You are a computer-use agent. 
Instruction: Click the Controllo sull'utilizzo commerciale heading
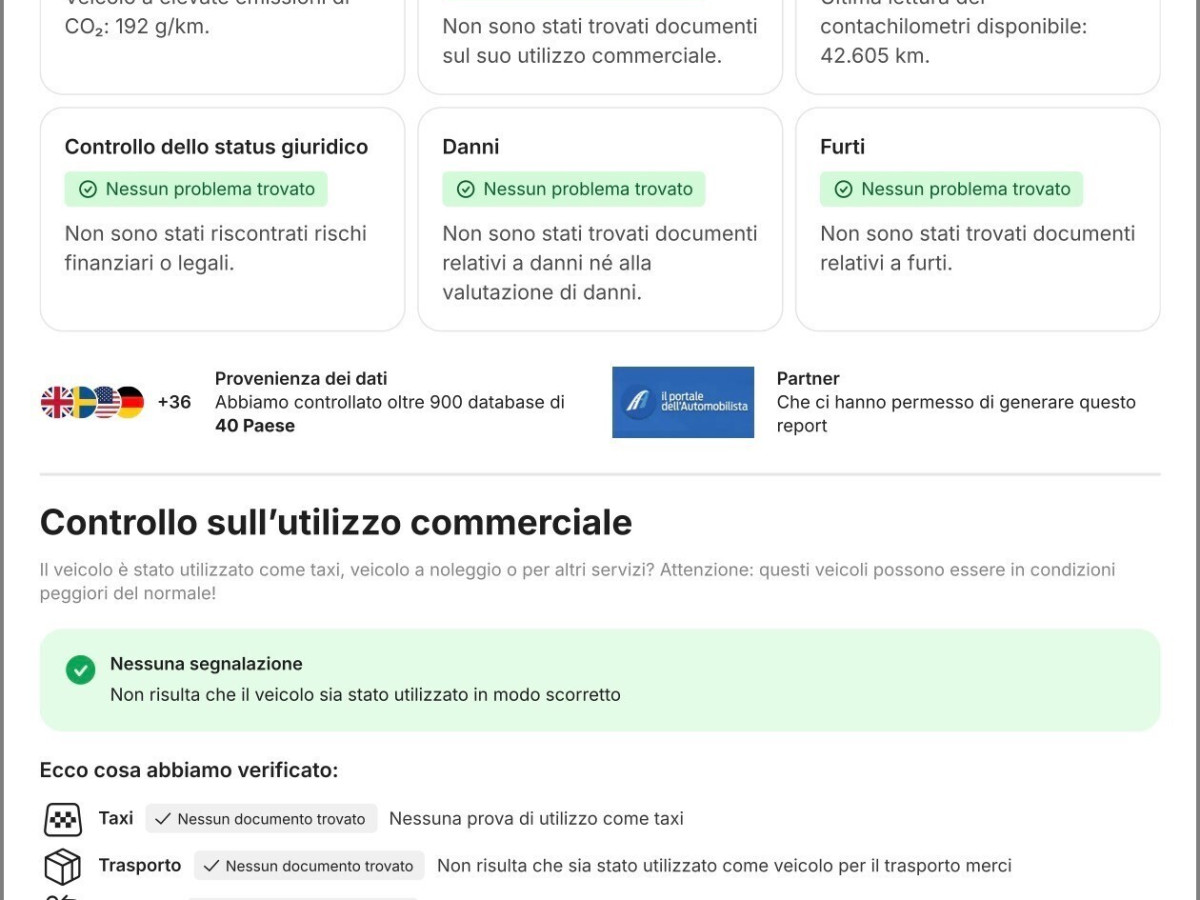pos(336,522)
